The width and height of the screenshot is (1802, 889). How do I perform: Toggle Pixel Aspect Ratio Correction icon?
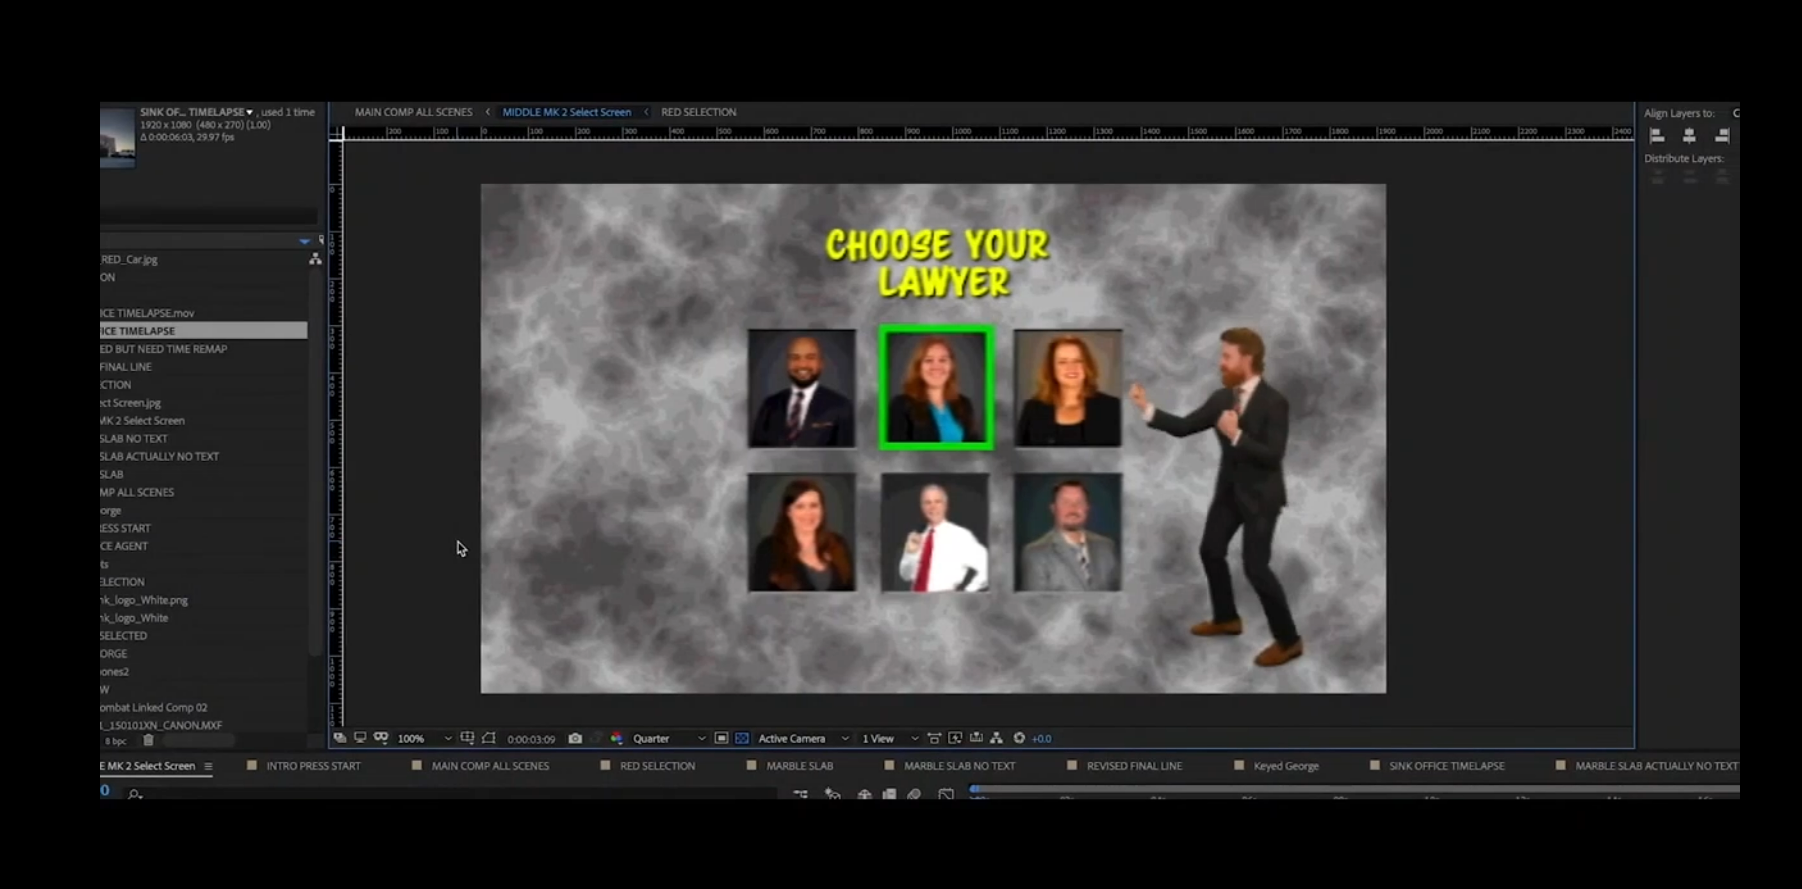click(x=934, y=738)
